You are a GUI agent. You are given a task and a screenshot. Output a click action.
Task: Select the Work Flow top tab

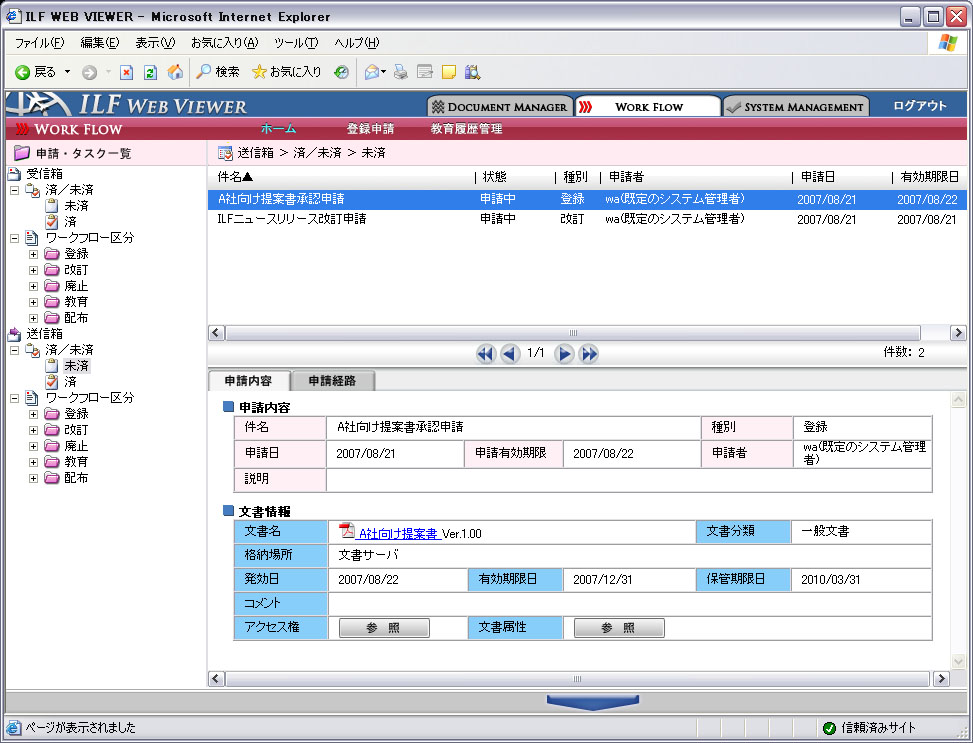(x=648, y=106)
